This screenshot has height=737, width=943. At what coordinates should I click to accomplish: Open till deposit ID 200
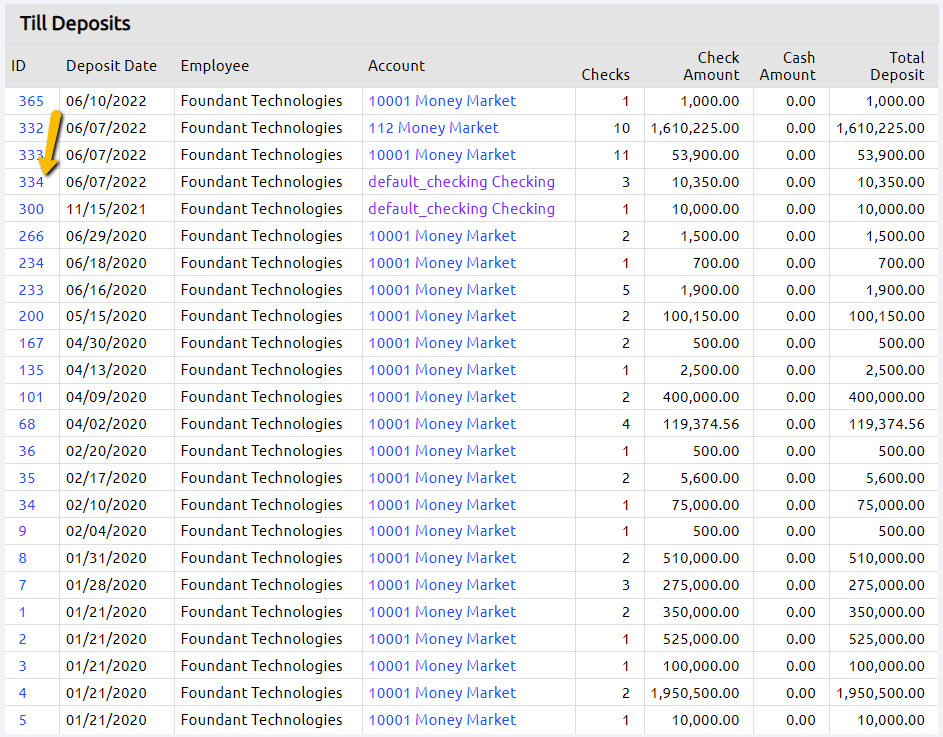pyautogui.click(x=31, y=316)
